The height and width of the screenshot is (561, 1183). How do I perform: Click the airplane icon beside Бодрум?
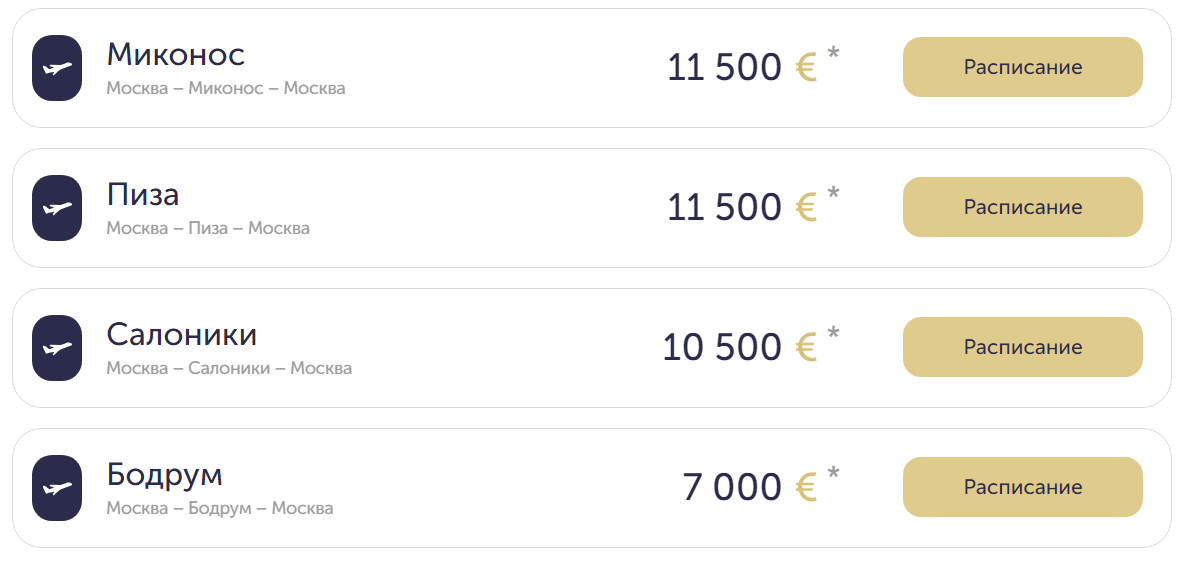(56, 488)
